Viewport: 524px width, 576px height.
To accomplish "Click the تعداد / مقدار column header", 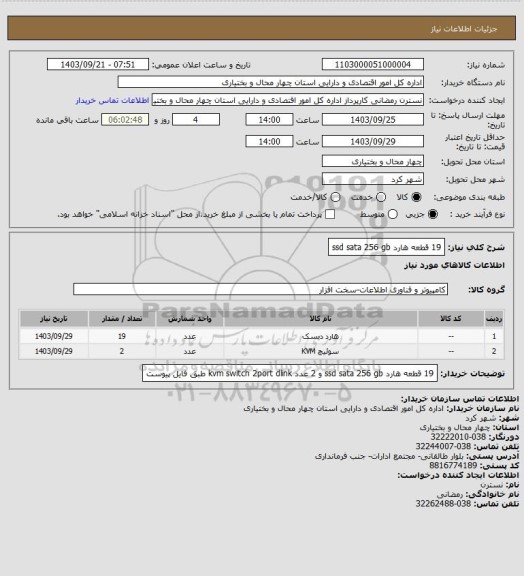I will click(122, 318).
